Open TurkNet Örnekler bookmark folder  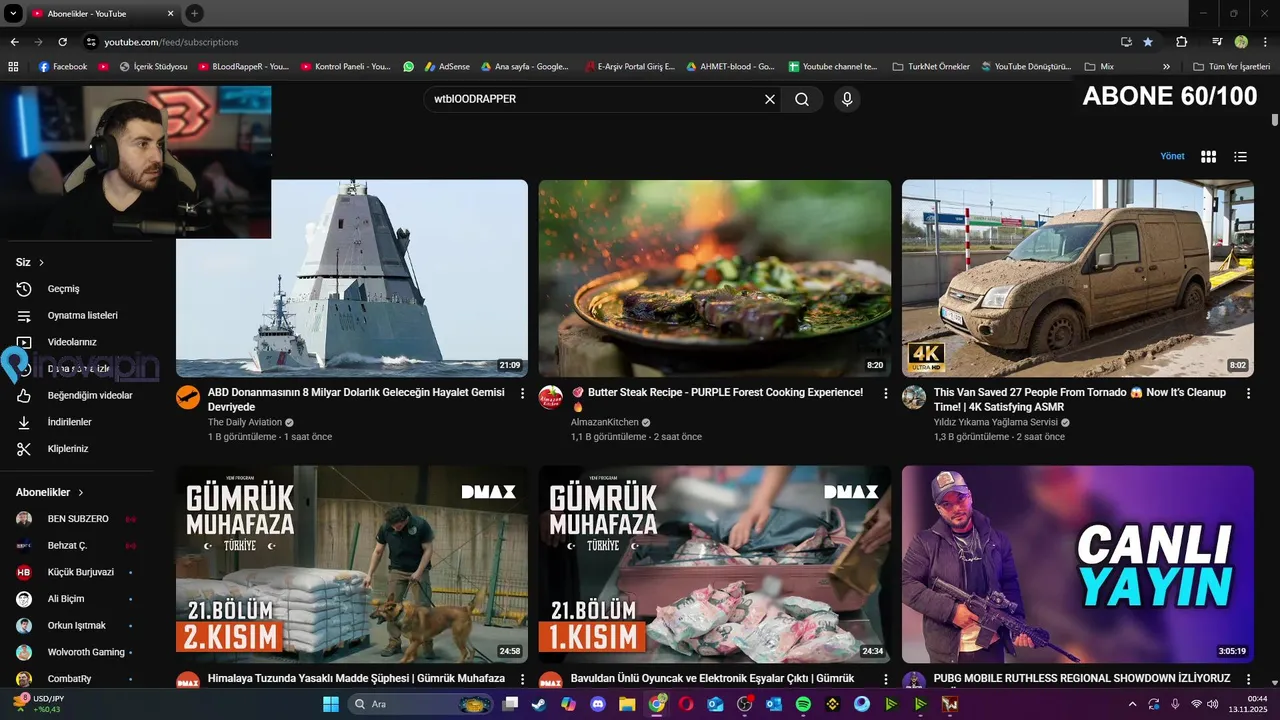click(930, 67)
